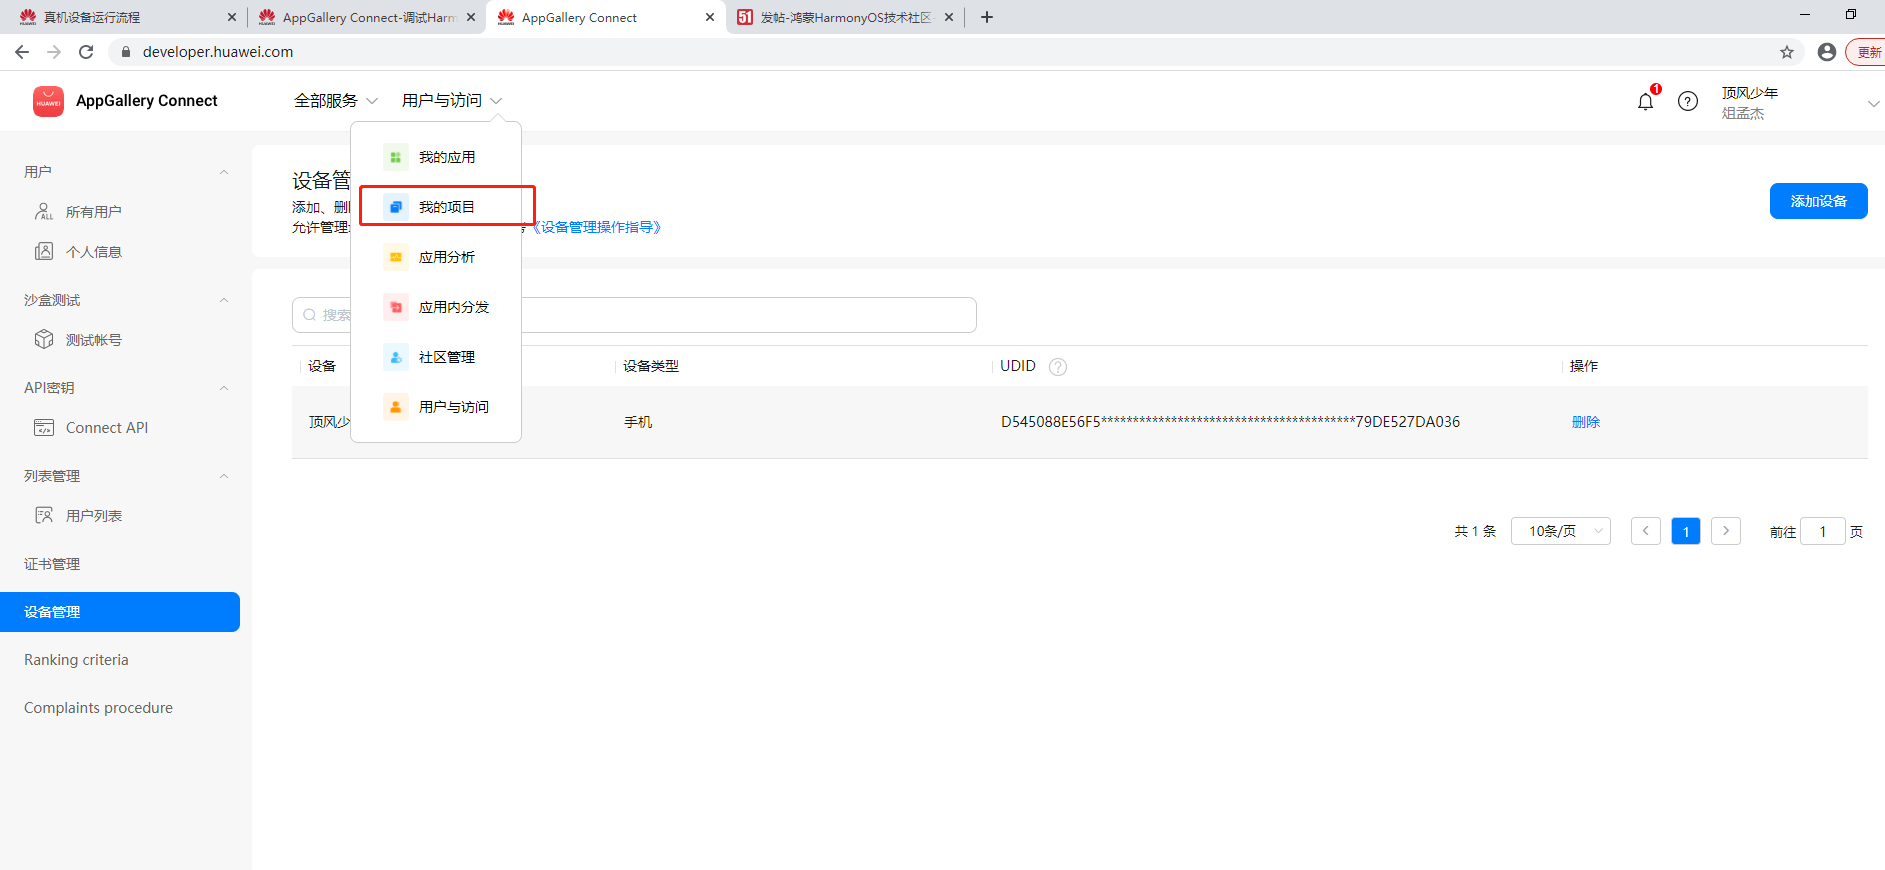Expand the All Services (全部服务) dropdown
Viewport: 1885px width, 870px height.
pyautogui.click(x=336, y=101)
